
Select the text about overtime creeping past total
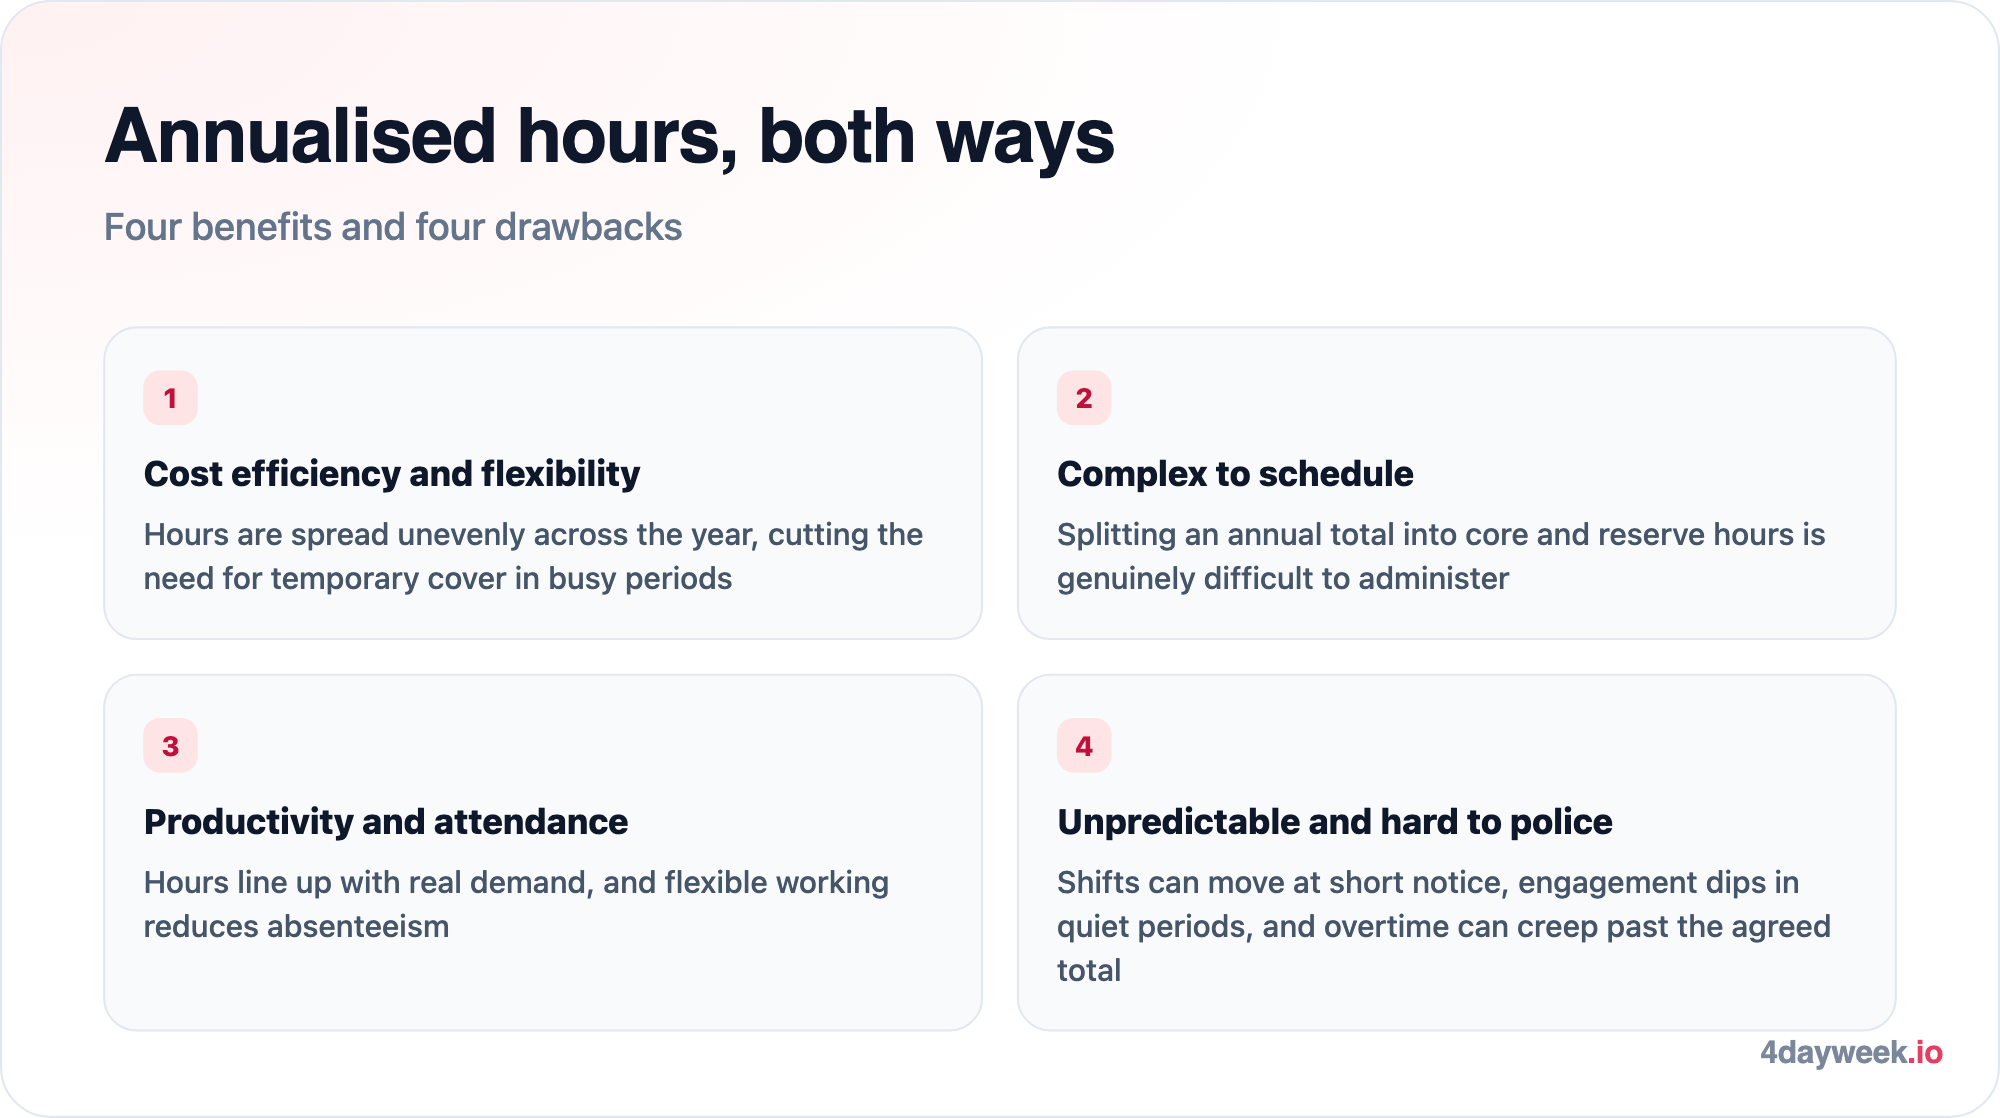click(x=1443, y=926)
